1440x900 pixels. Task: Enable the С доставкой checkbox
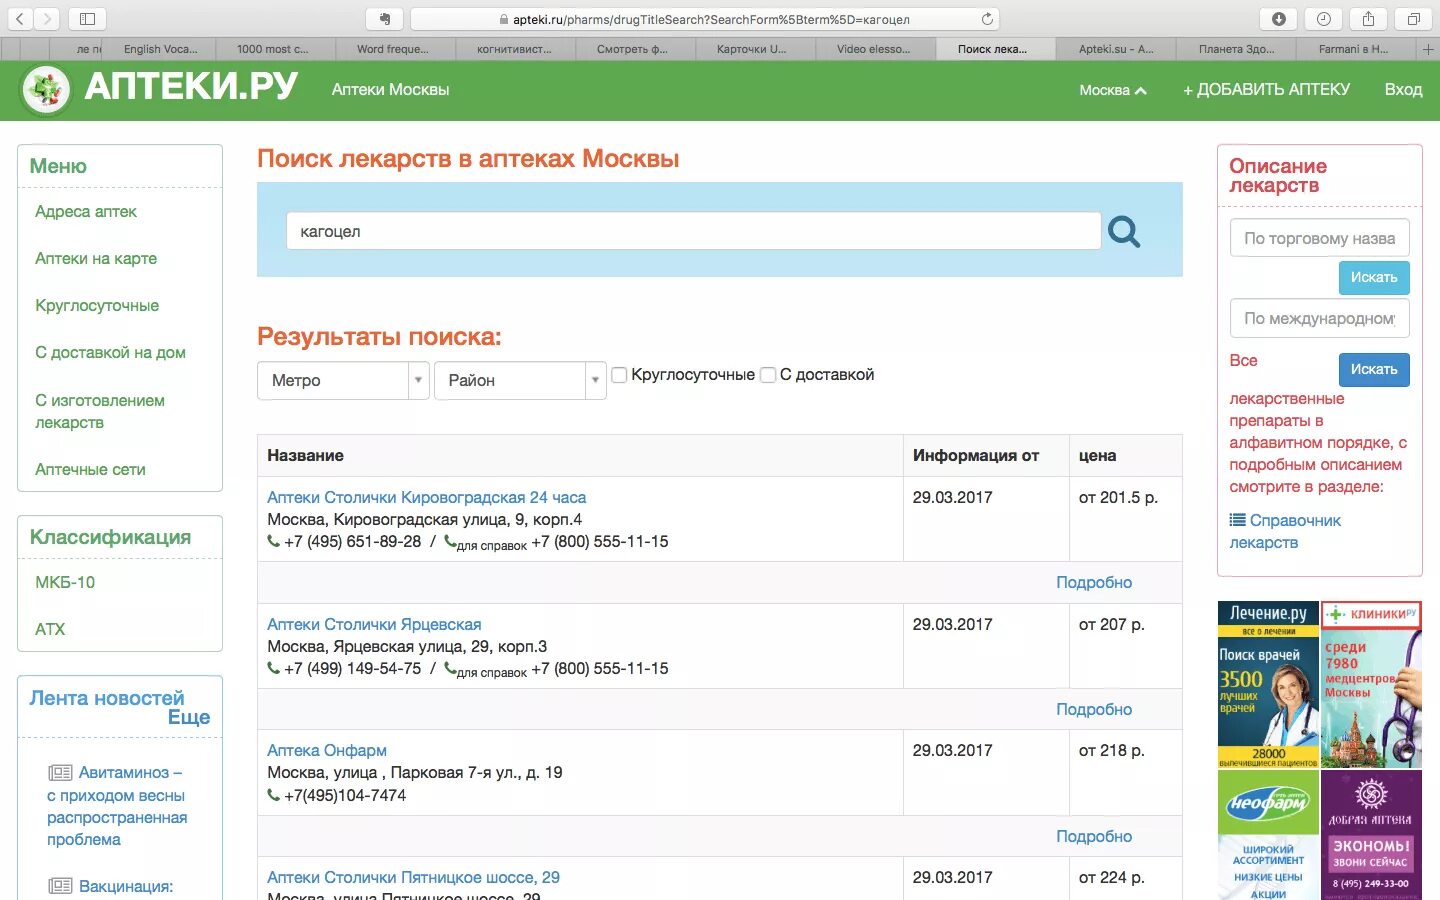coord(768,375)
